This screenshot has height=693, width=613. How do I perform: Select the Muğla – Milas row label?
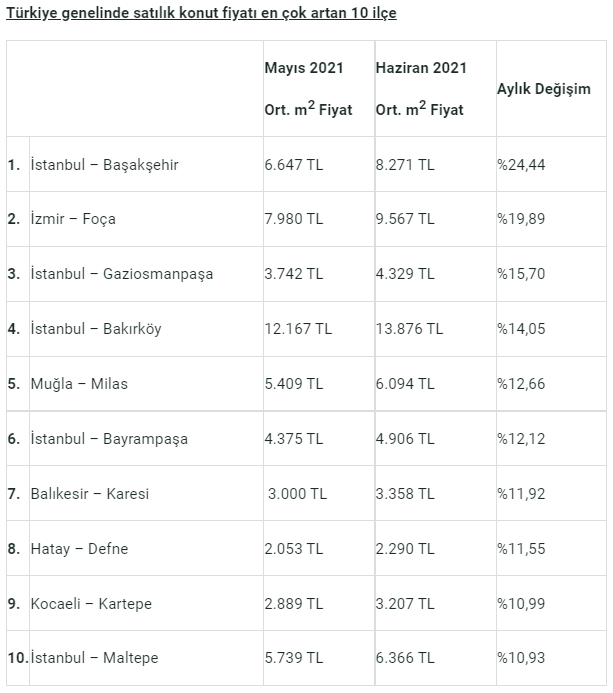coord(79,384)
